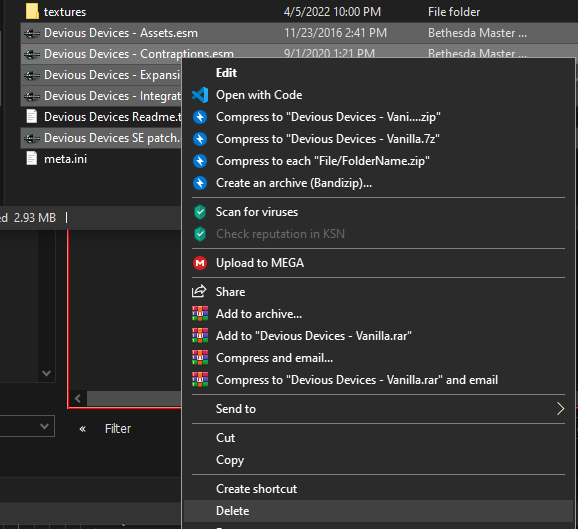Click the Share arrow icon
The width and height of the screenshot is (578, 529).
[199, 291]
